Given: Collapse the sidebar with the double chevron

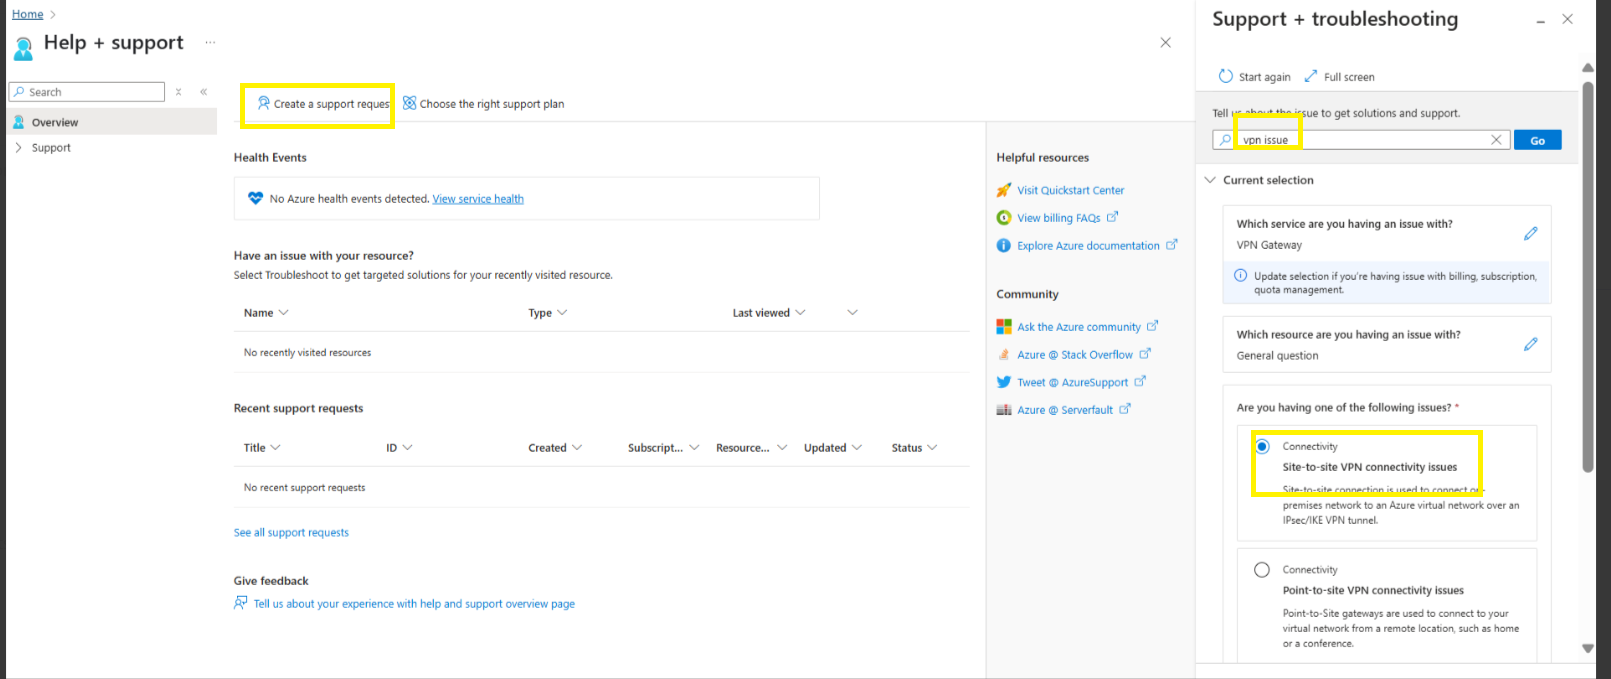Looking at the screenshot, I should [x=203, y=92].
